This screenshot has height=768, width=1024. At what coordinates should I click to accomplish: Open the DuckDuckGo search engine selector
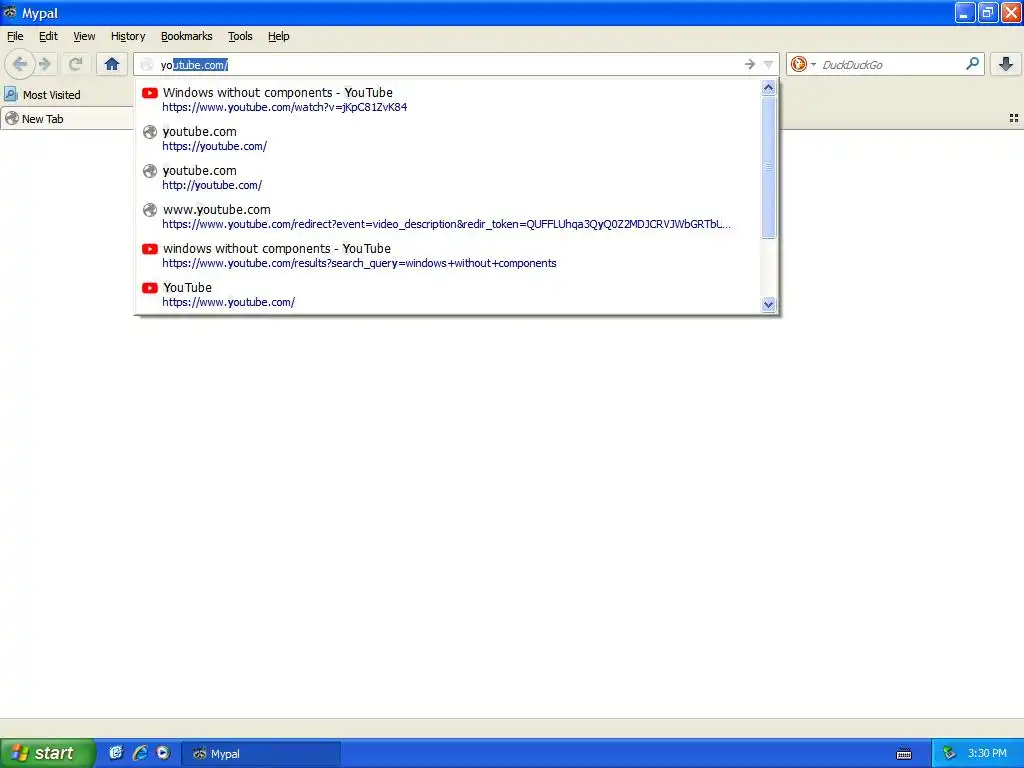803,64
